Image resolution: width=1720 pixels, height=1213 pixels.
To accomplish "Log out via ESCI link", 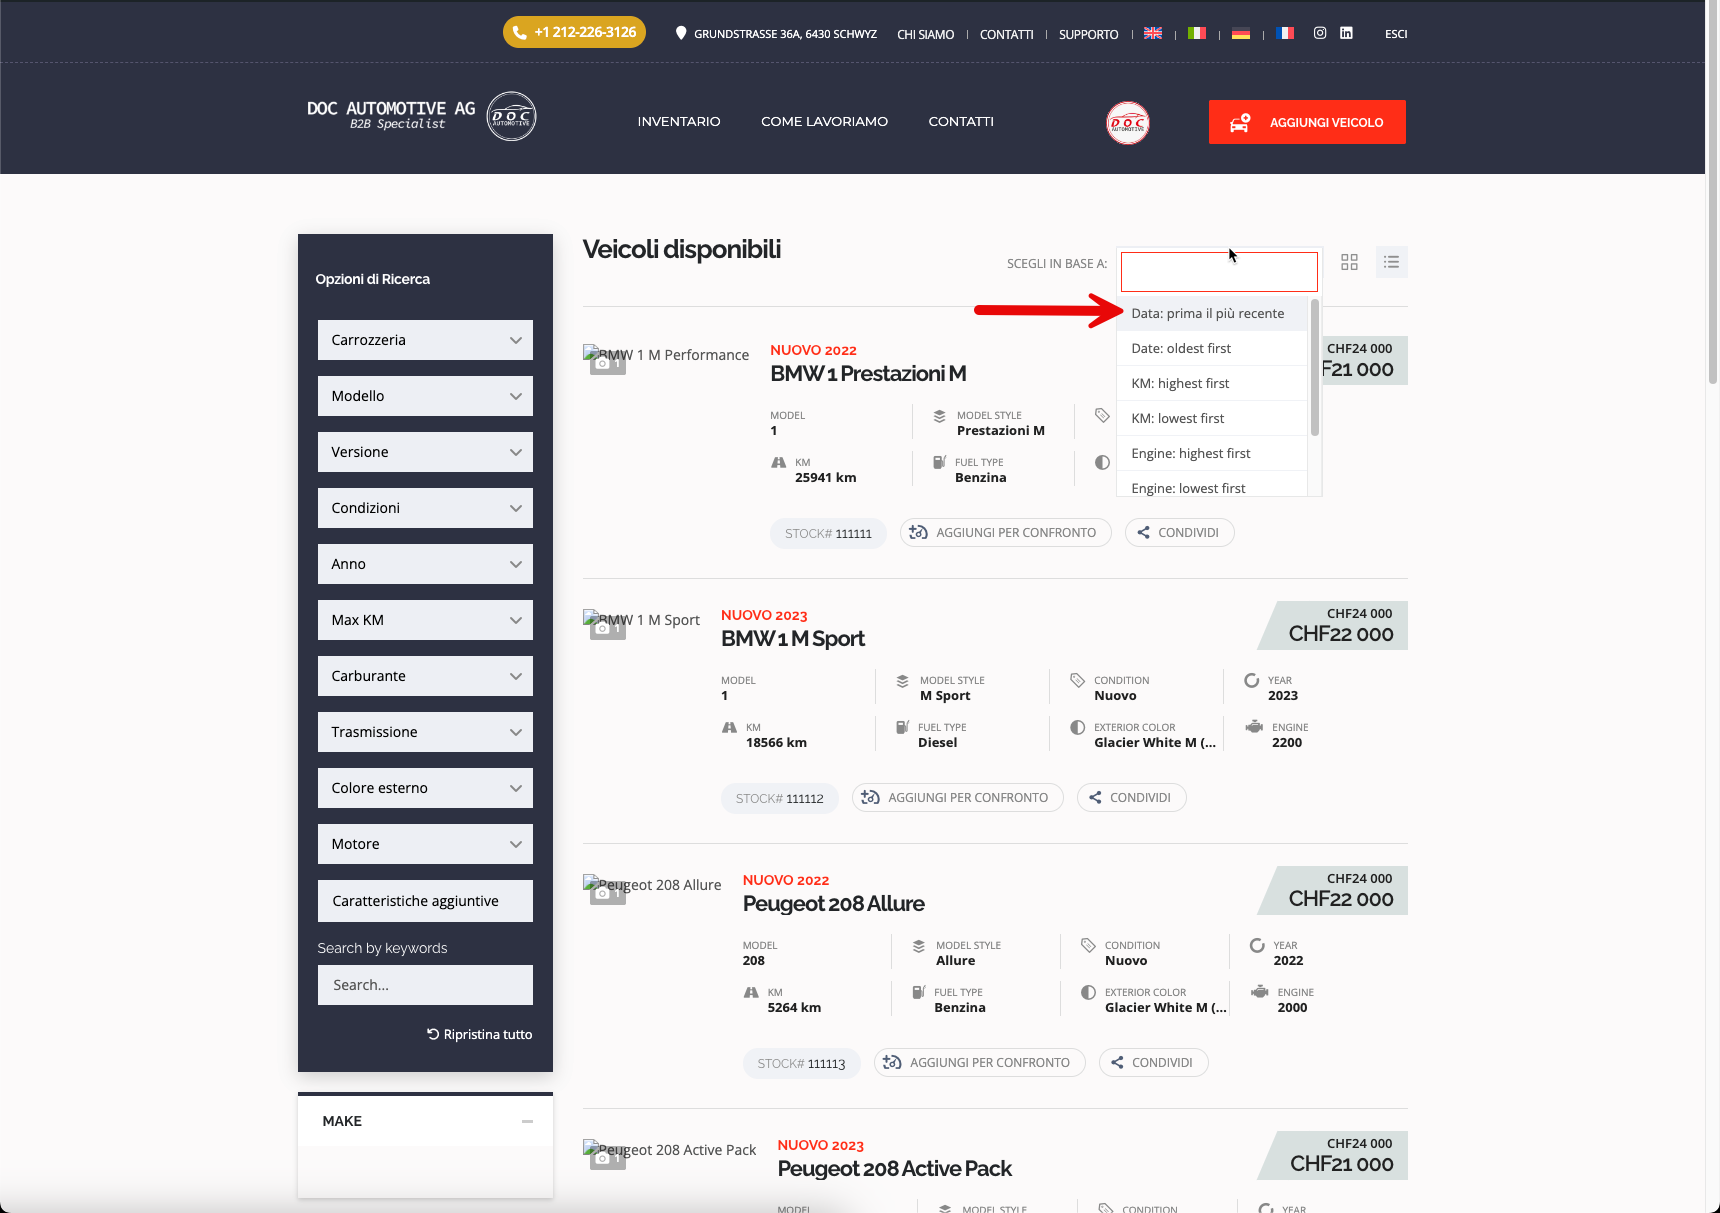I will (1396, 34).
